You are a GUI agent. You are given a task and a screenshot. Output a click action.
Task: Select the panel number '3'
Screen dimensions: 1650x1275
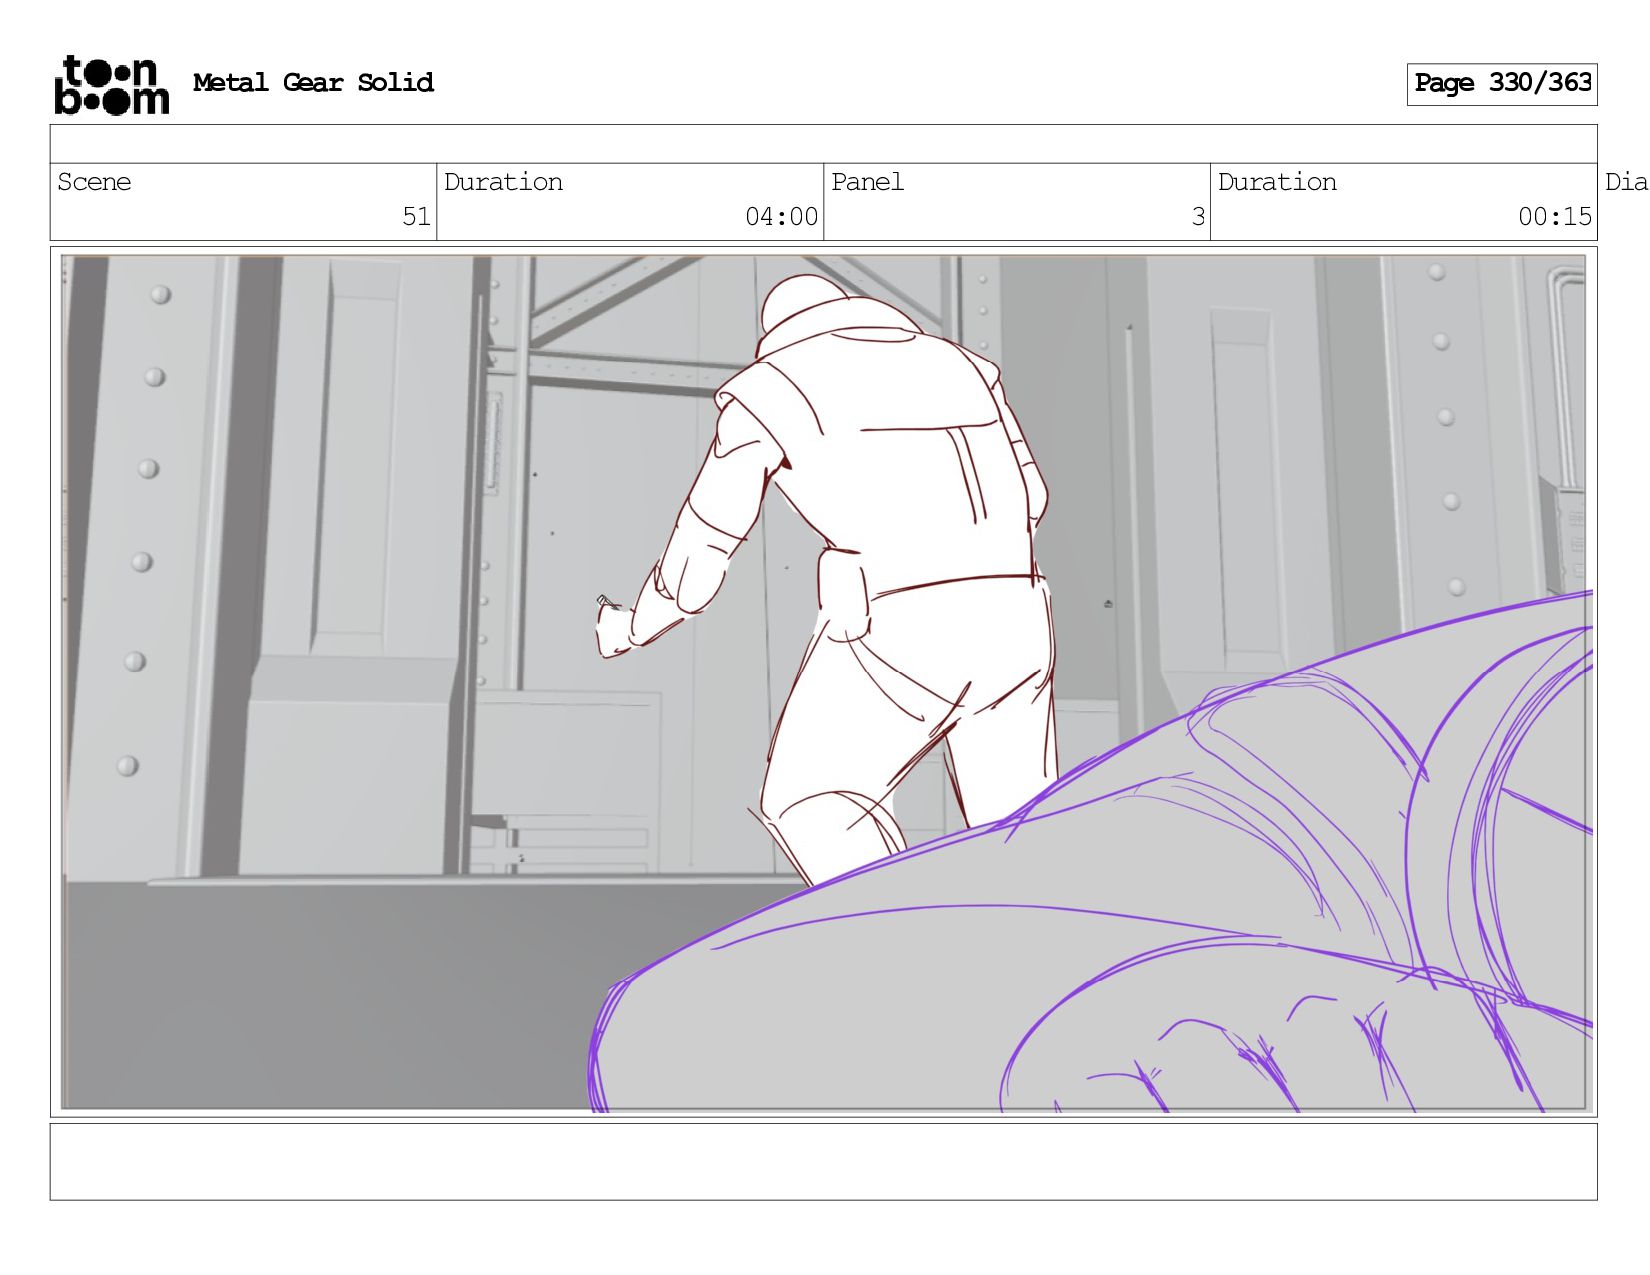[x=1198, y=217]
